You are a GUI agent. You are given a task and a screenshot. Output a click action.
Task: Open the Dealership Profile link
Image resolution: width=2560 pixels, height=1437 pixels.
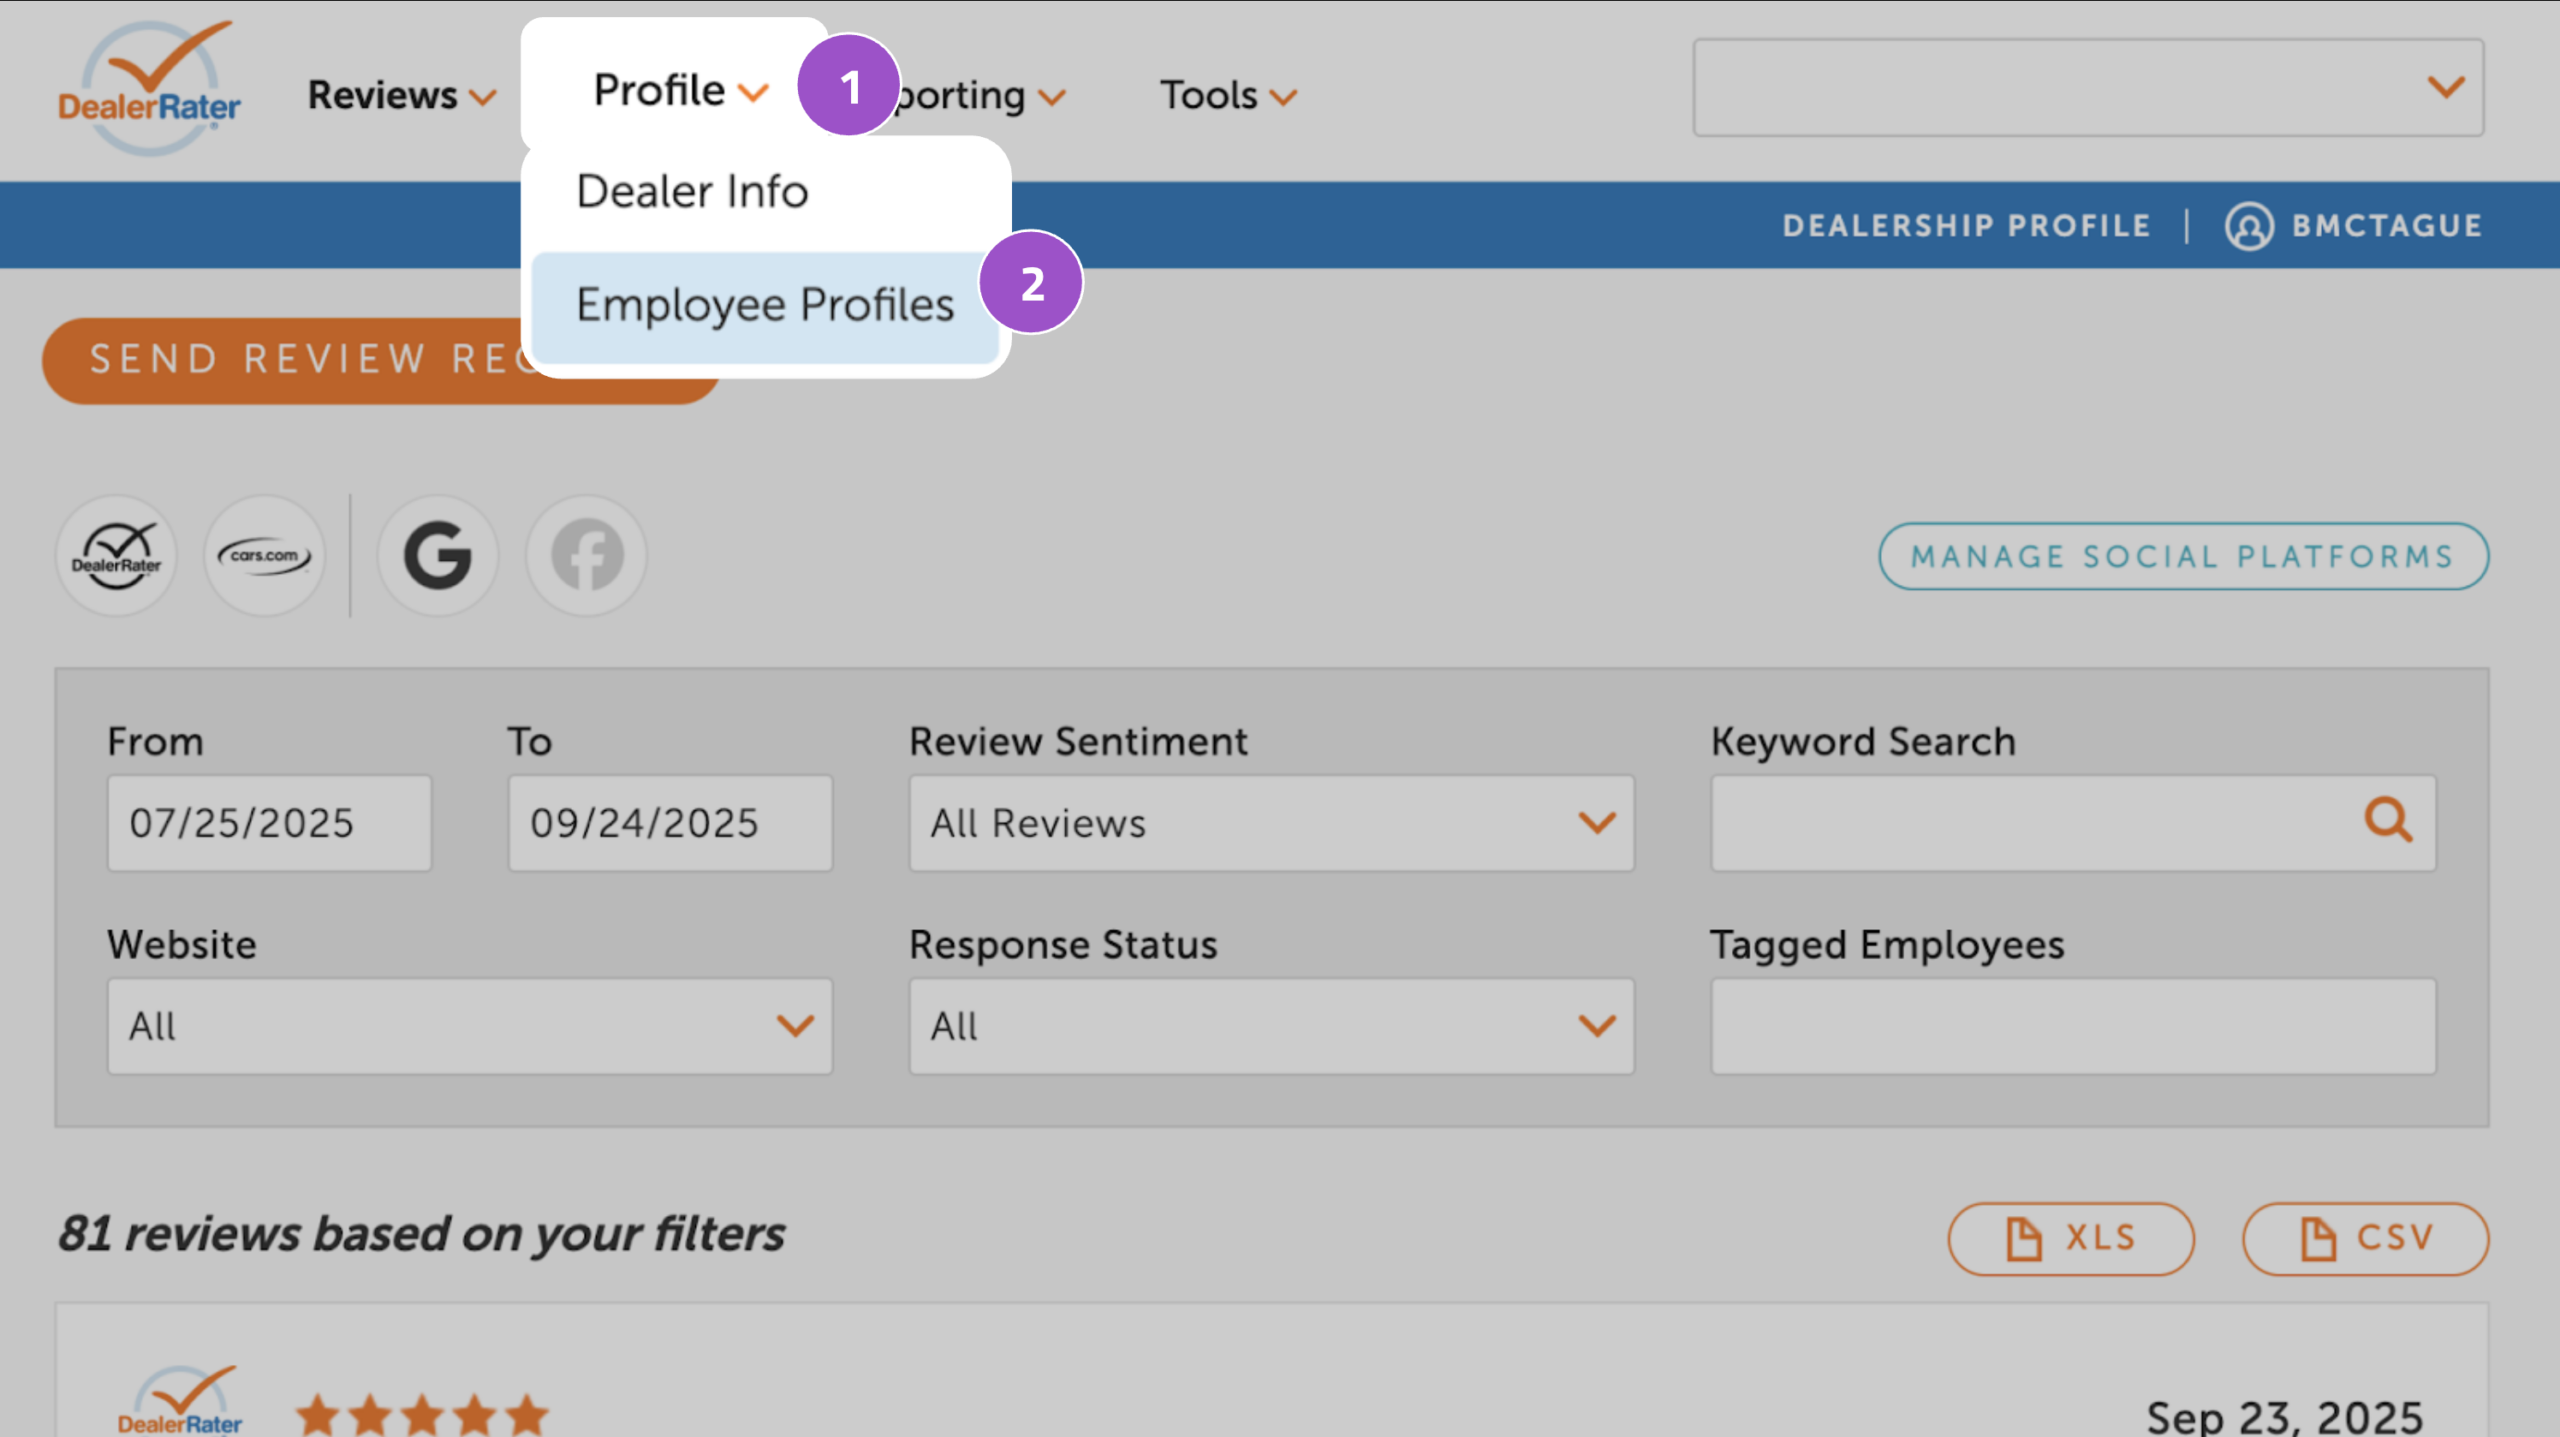click(1966, 226)
